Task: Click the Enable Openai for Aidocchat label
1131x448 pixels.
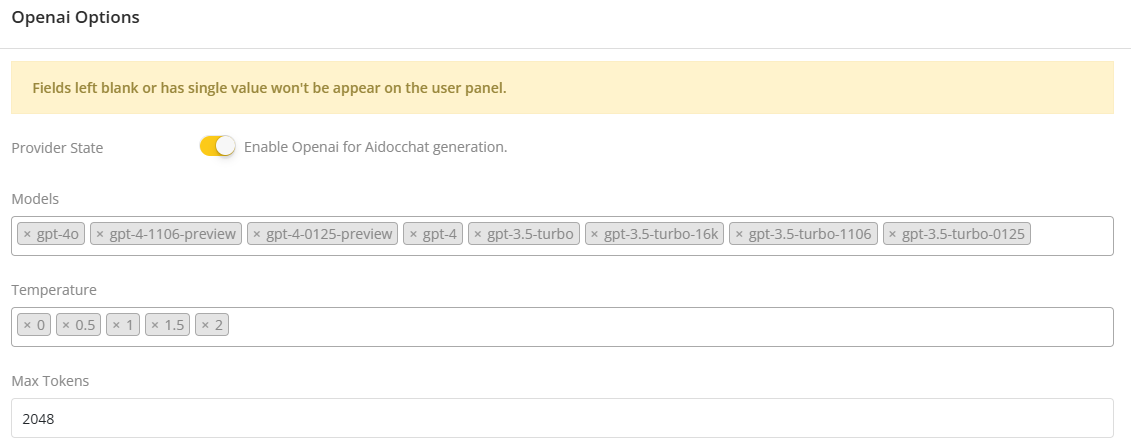Action: 376,147
